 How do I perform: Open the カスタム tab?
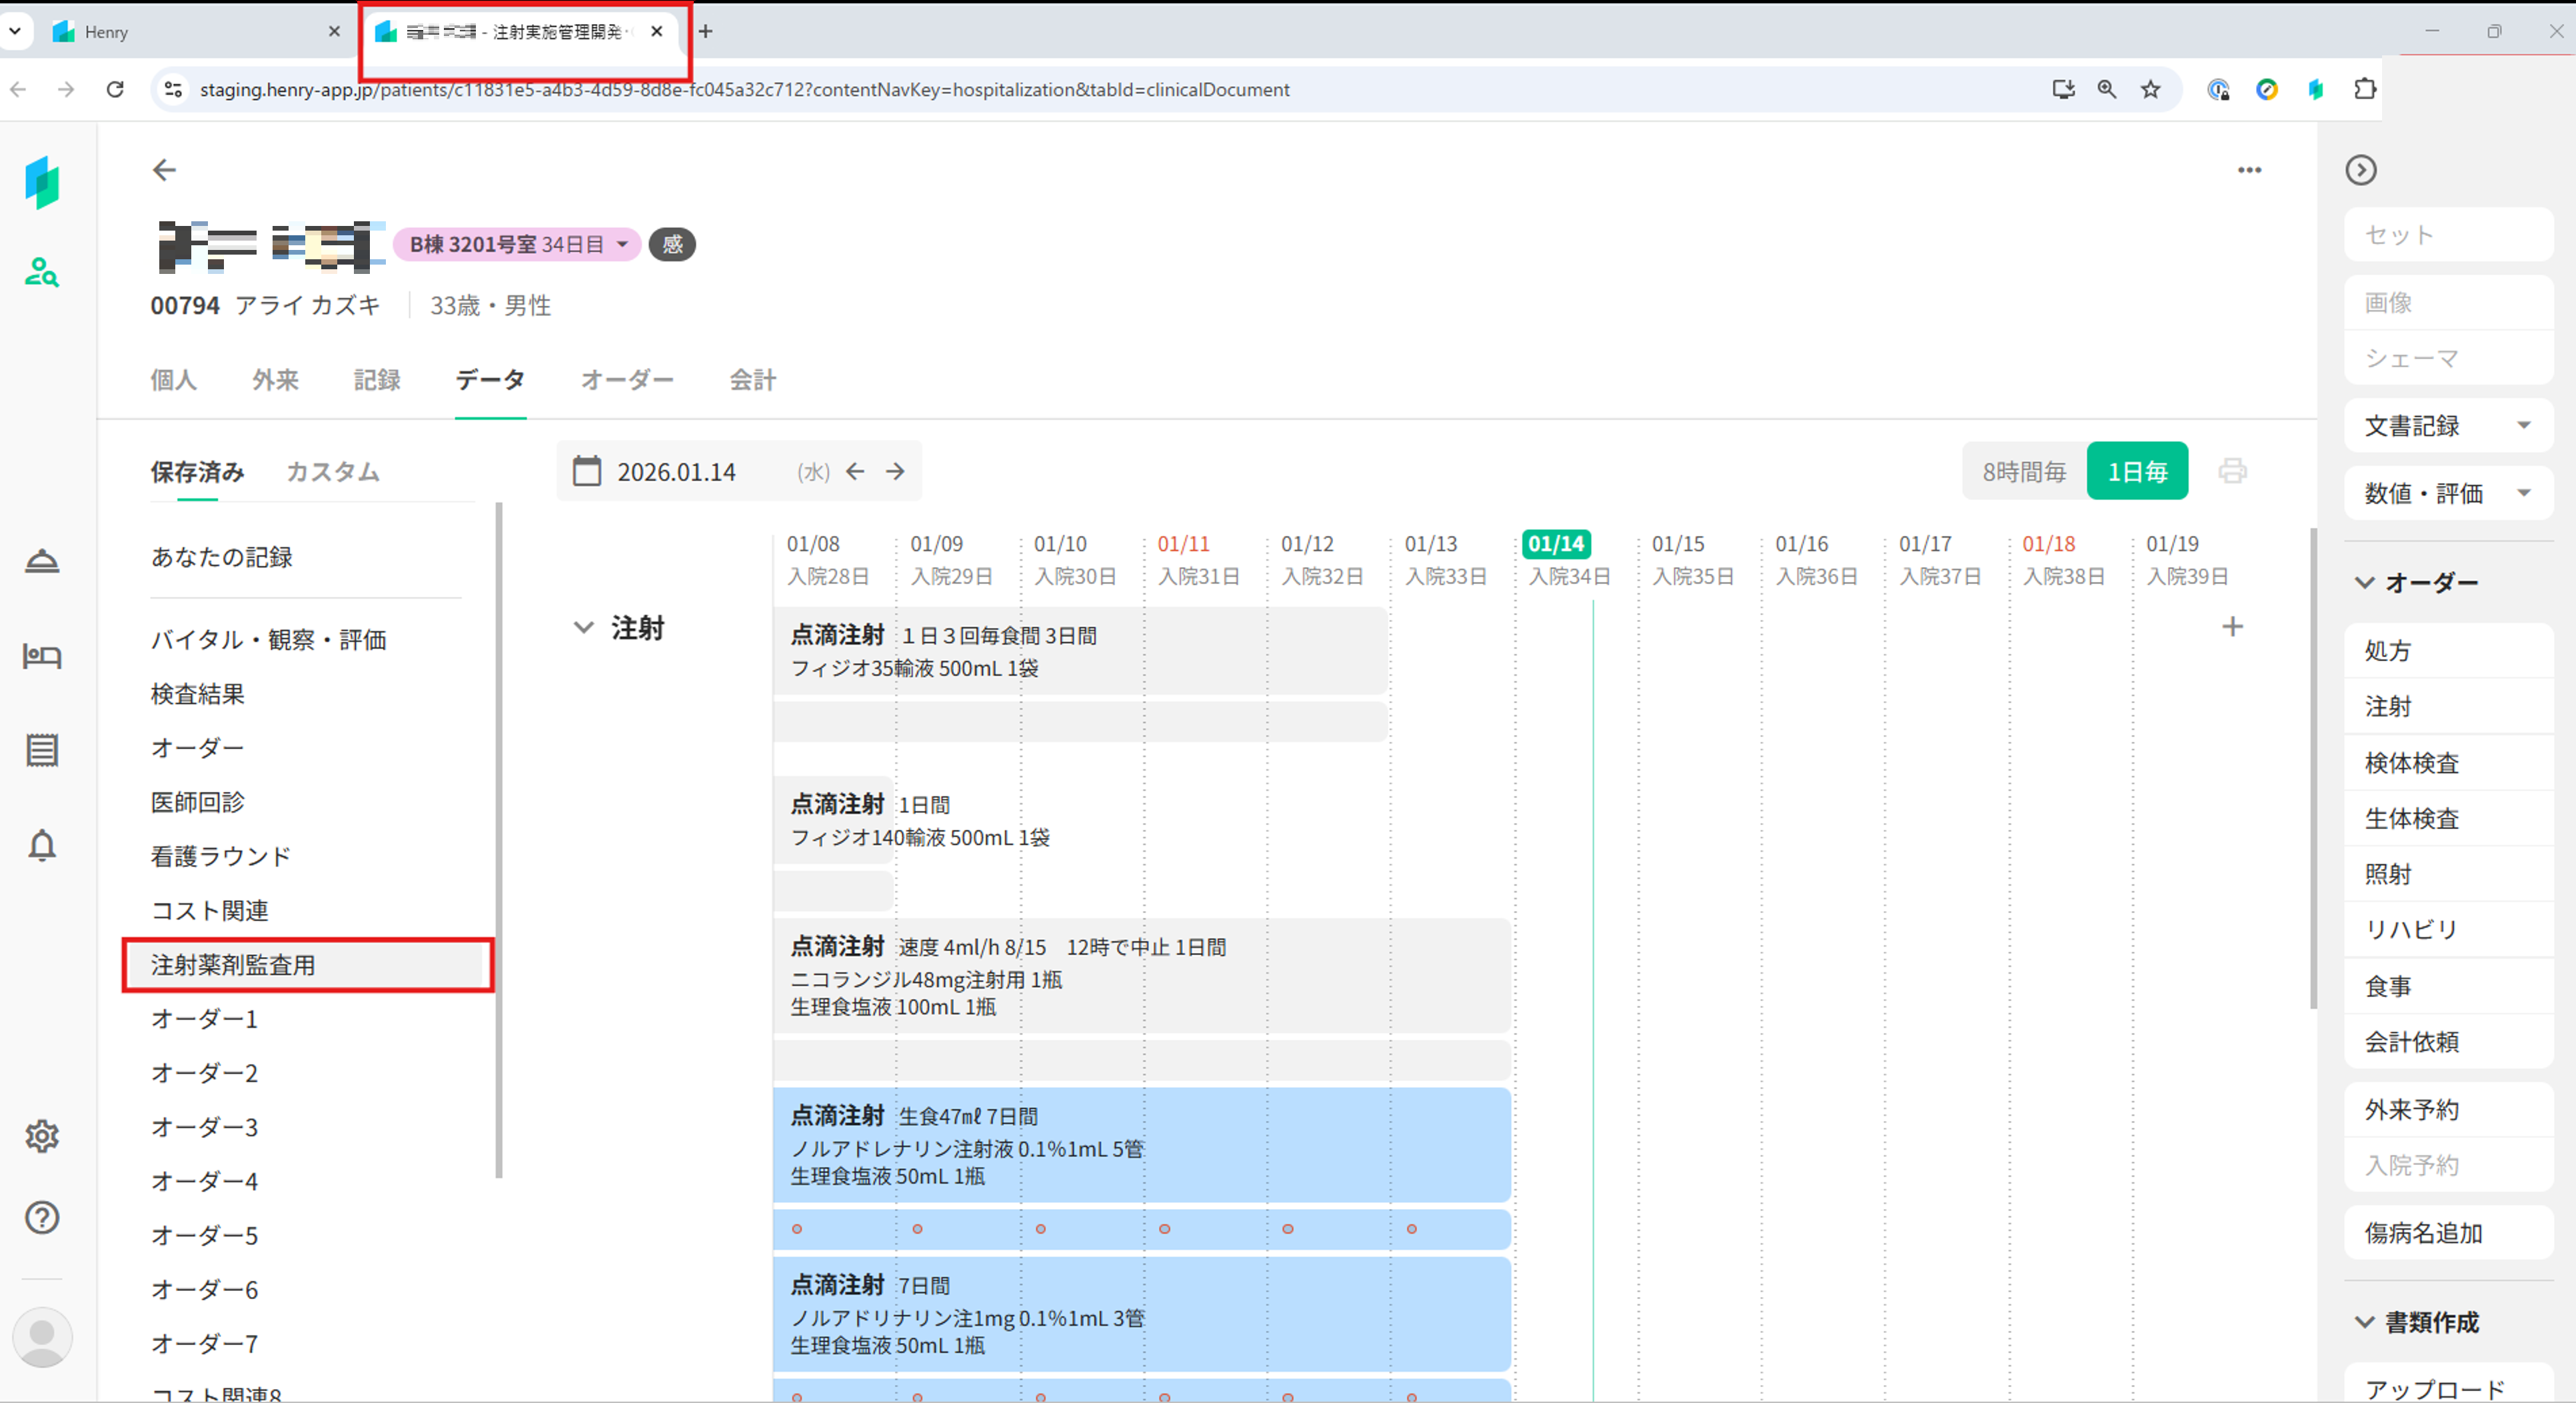[332, 472]
